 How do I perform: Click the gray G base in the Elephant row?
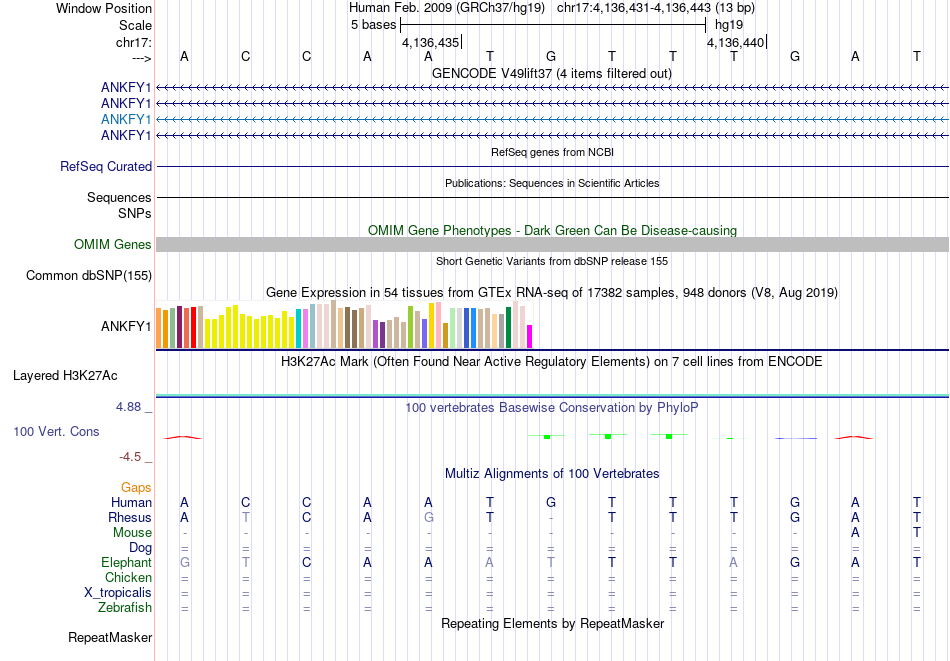tap(185, 563)
